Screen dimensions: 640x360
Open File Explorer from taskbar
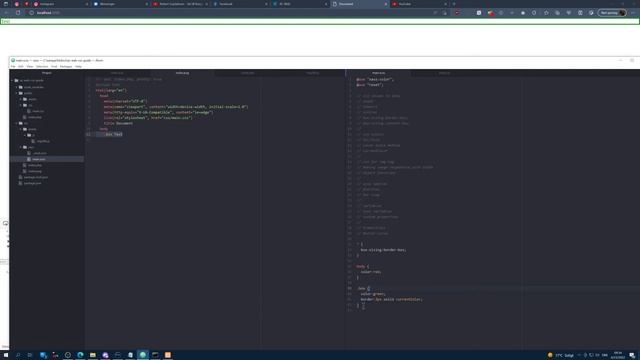pos(93,355)
